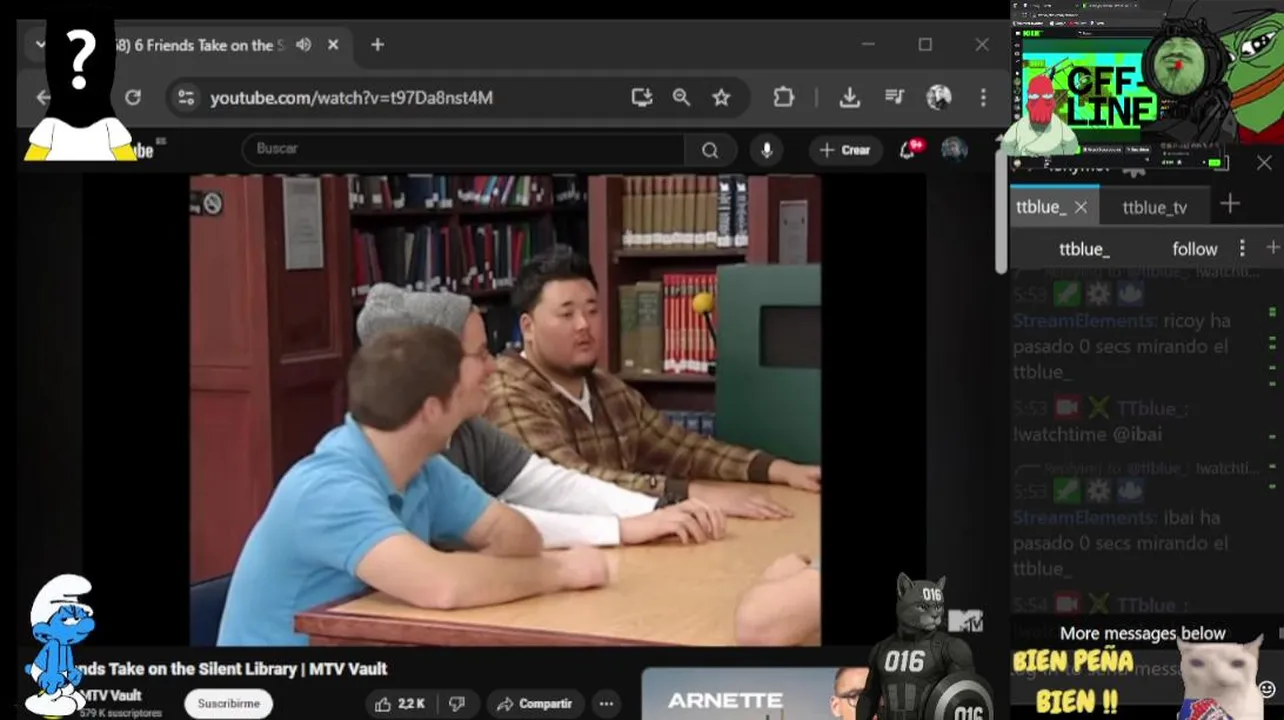The image size is (1284, 720).
Task: Click the video title text
Action: point(230,669)
